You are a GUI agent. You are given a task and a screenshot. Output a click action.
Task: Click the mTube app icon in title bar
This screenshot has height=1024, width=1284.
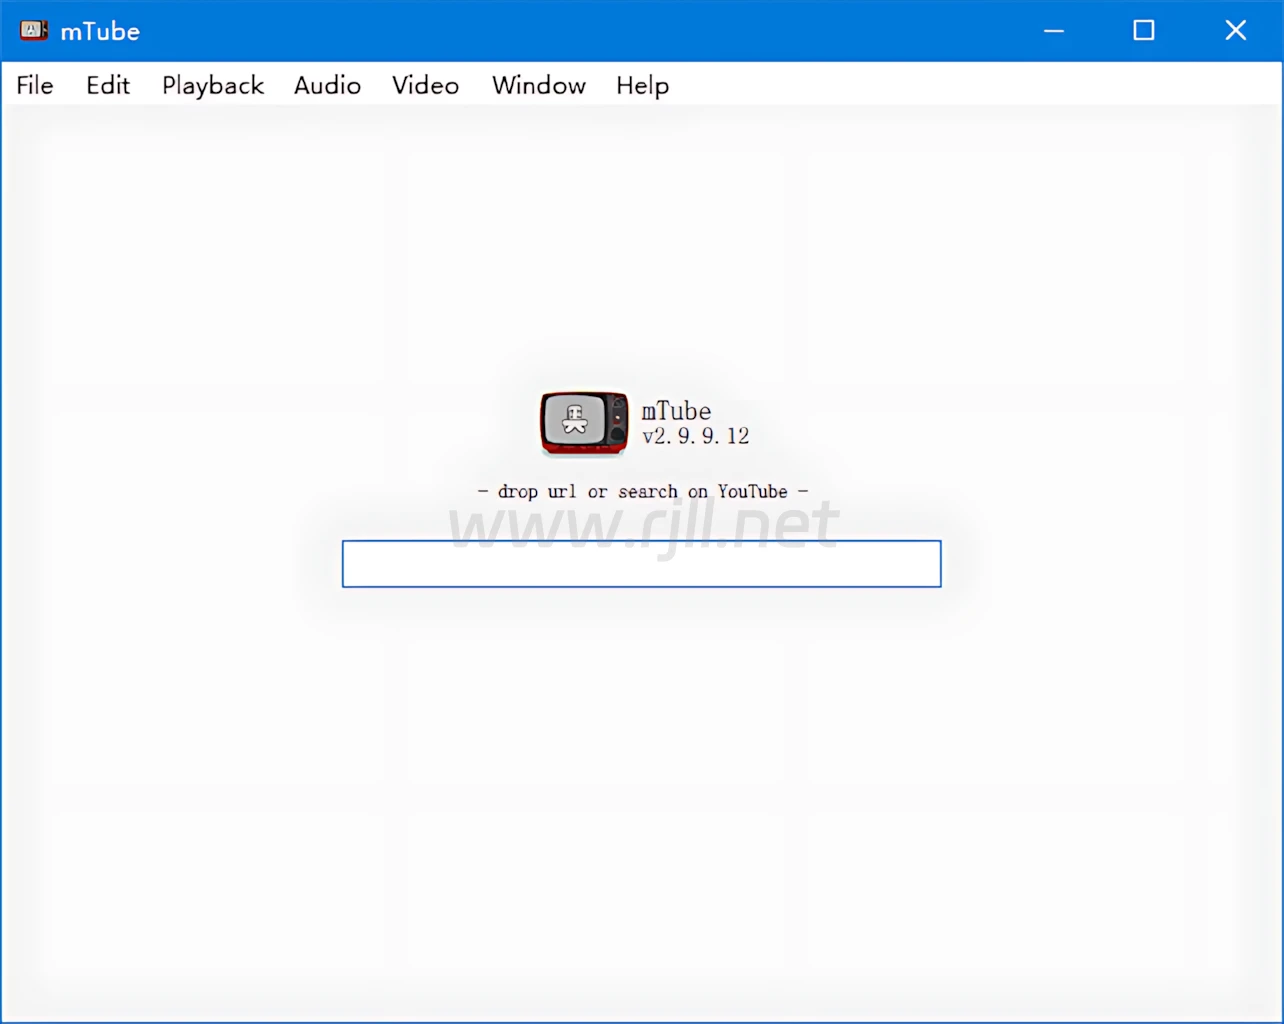34,31
